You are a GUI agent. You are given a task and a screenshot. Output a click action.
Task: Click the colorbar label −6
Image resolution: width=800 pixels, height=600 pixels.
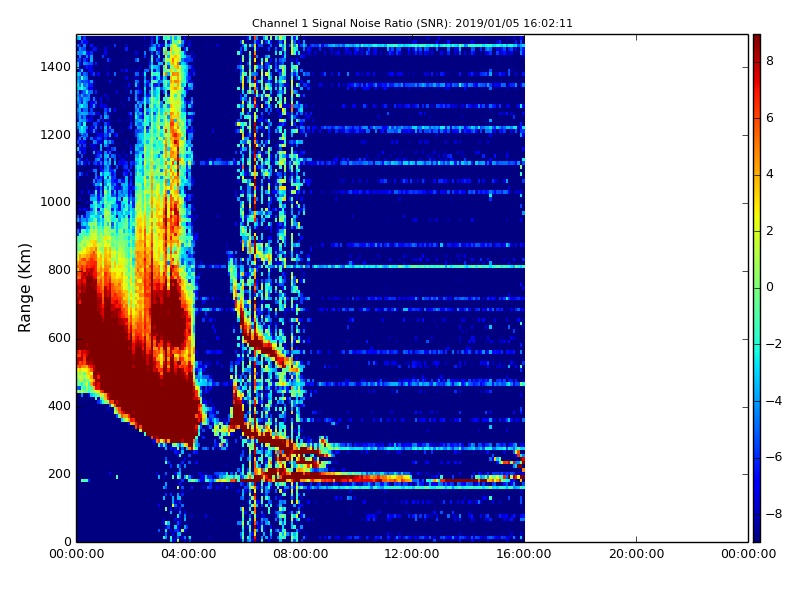774,457
